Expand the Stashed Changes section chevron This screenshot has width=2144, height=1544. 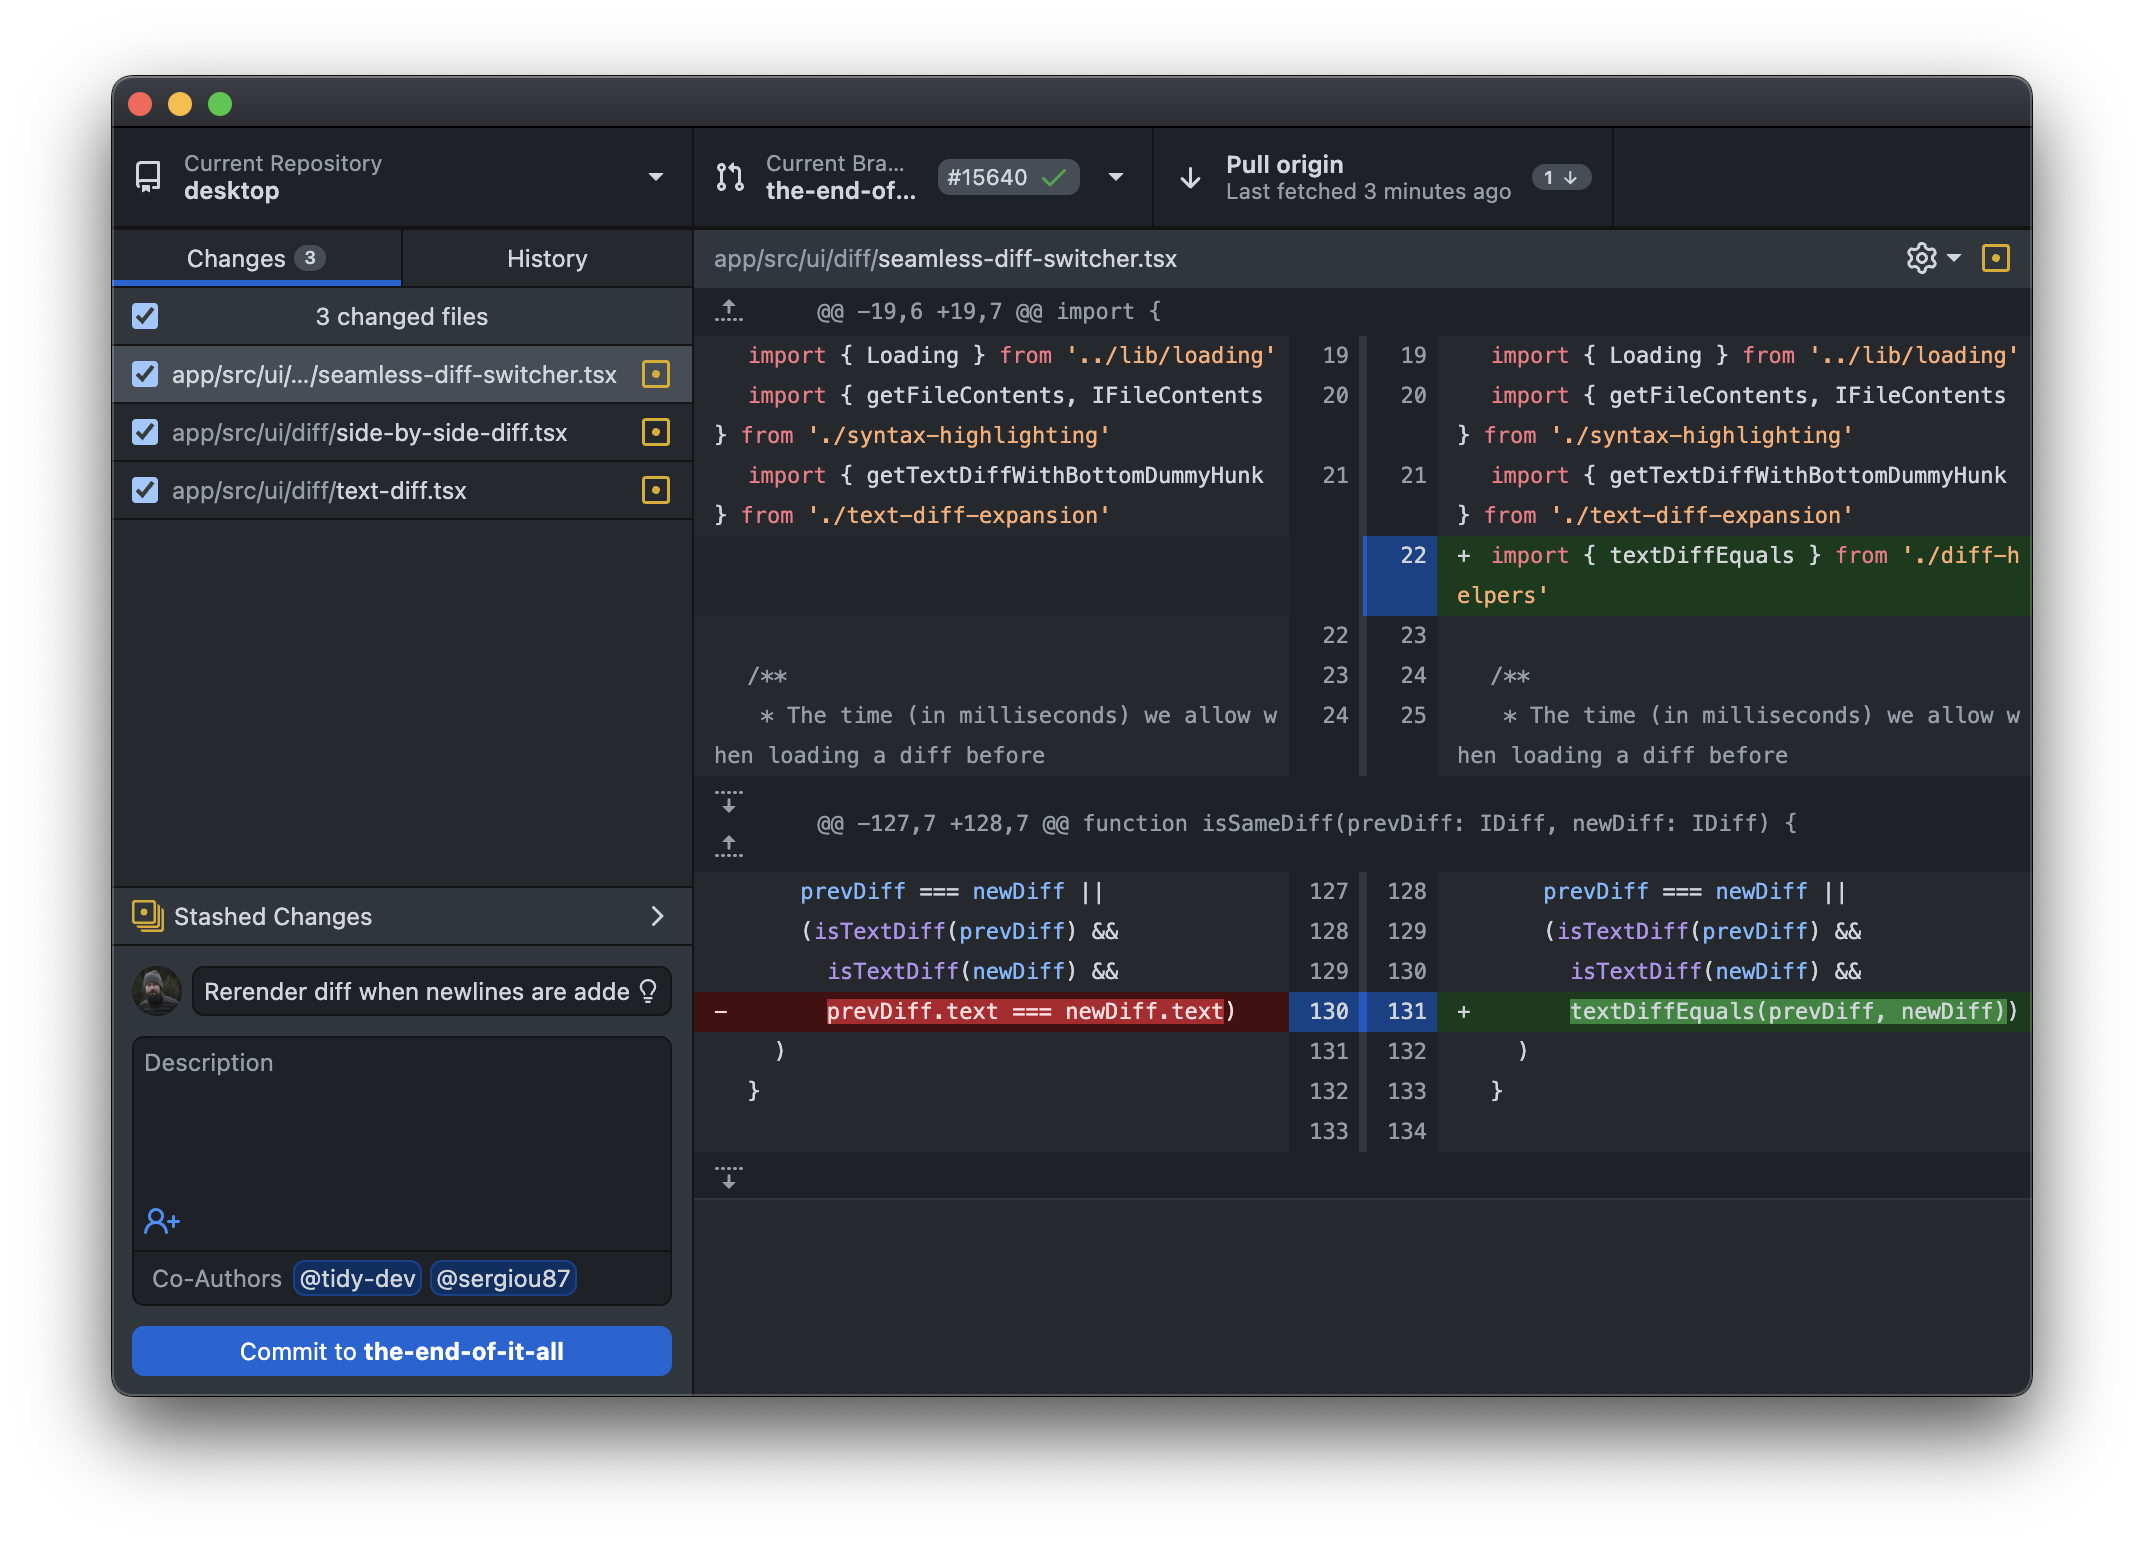tap(657, 916)
